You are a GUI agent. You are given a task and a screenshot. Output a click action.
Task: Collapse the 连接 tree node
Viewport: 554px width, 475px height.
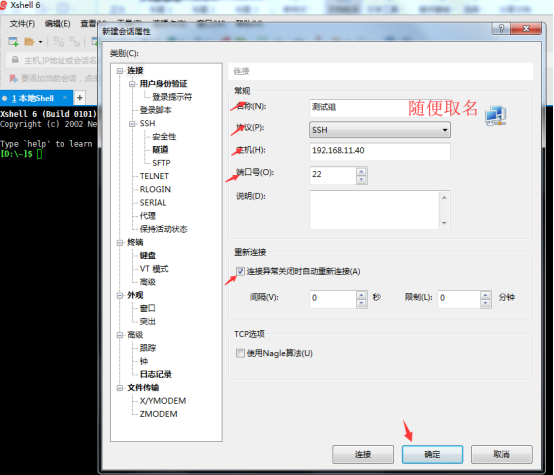coord(120,71)
